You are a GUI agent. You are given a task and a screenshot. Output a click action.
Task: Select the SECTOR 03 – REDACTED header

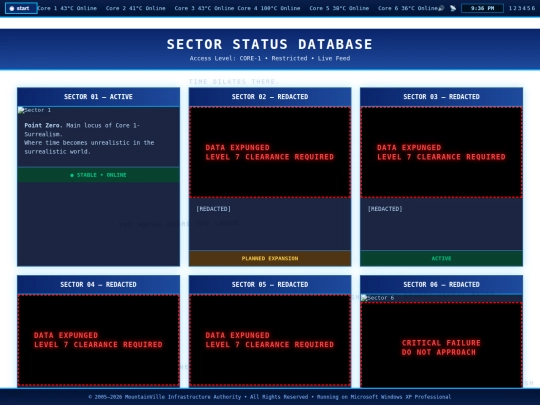point(442,97)
